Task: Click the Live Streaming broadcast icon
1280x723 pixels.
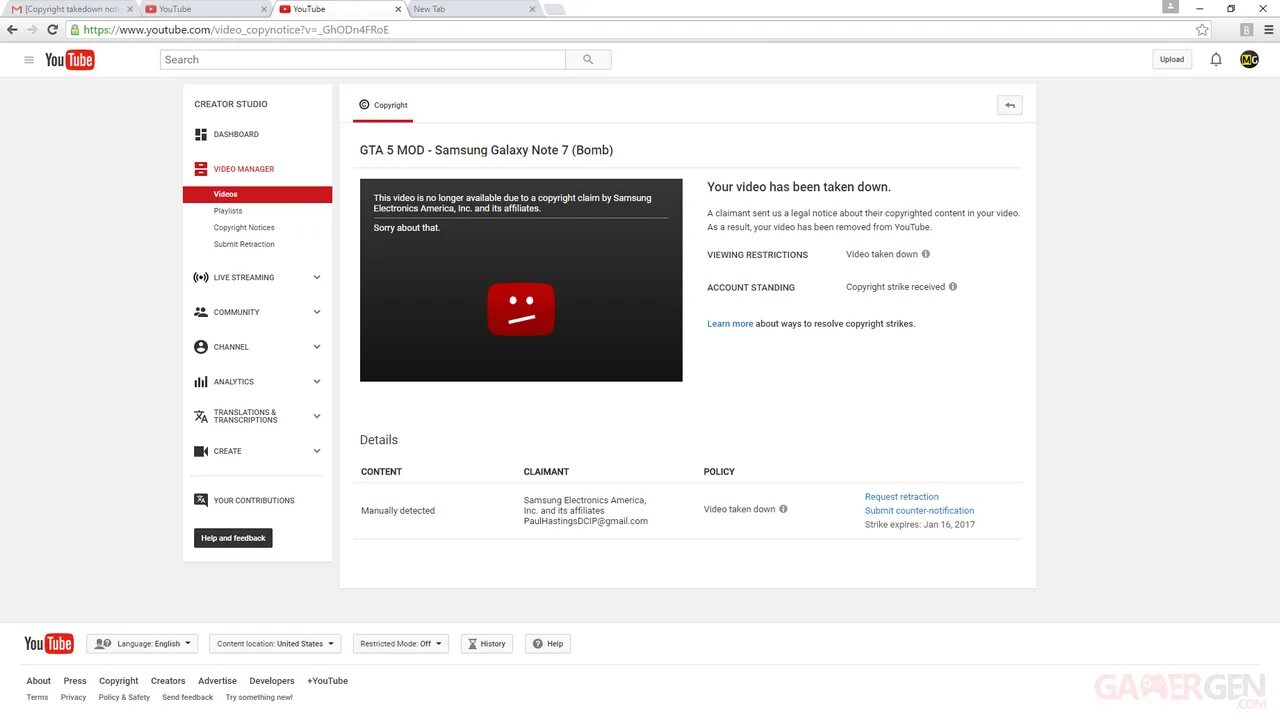Action: pos(201,277)
